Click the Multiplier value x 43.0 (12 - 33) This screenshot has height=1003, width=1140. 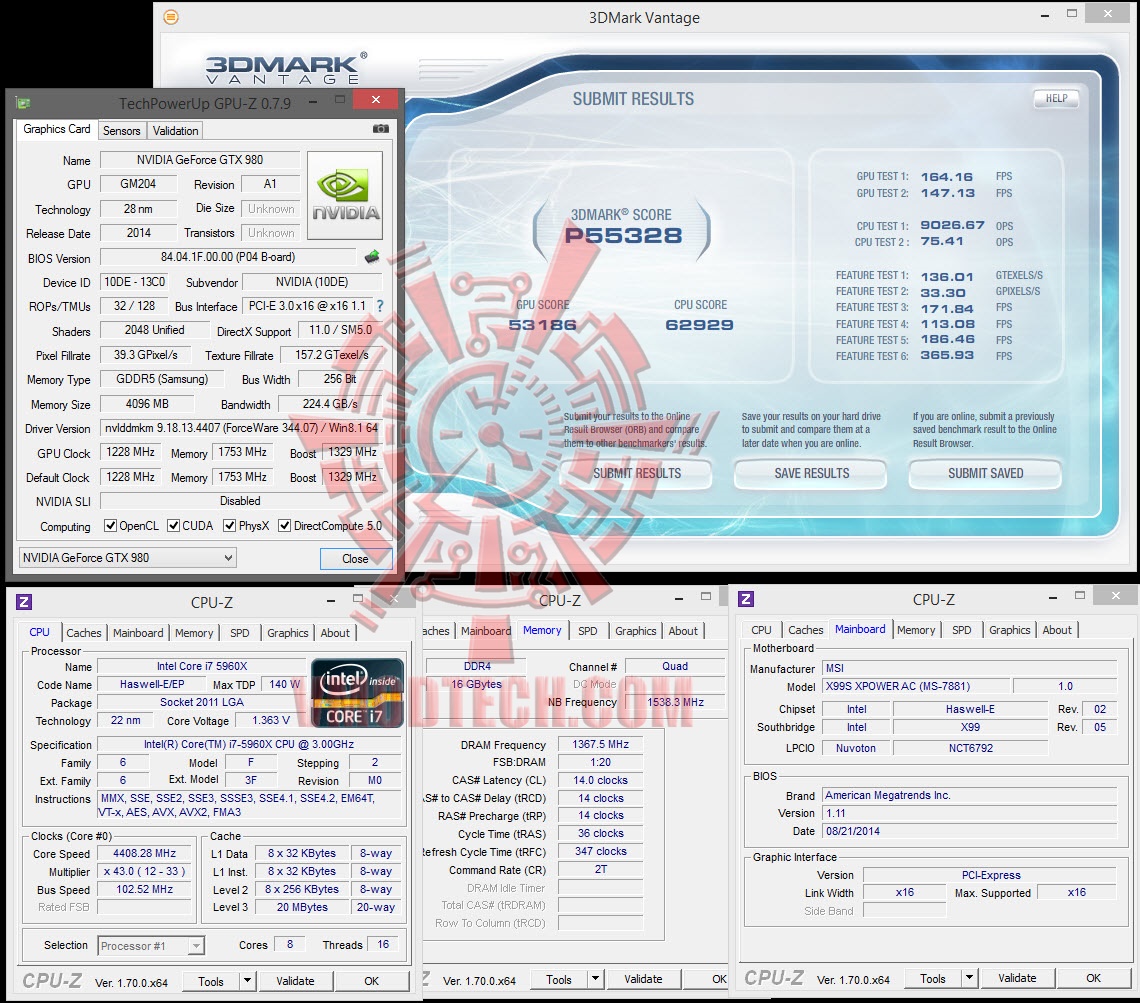(x=145, y=871)
